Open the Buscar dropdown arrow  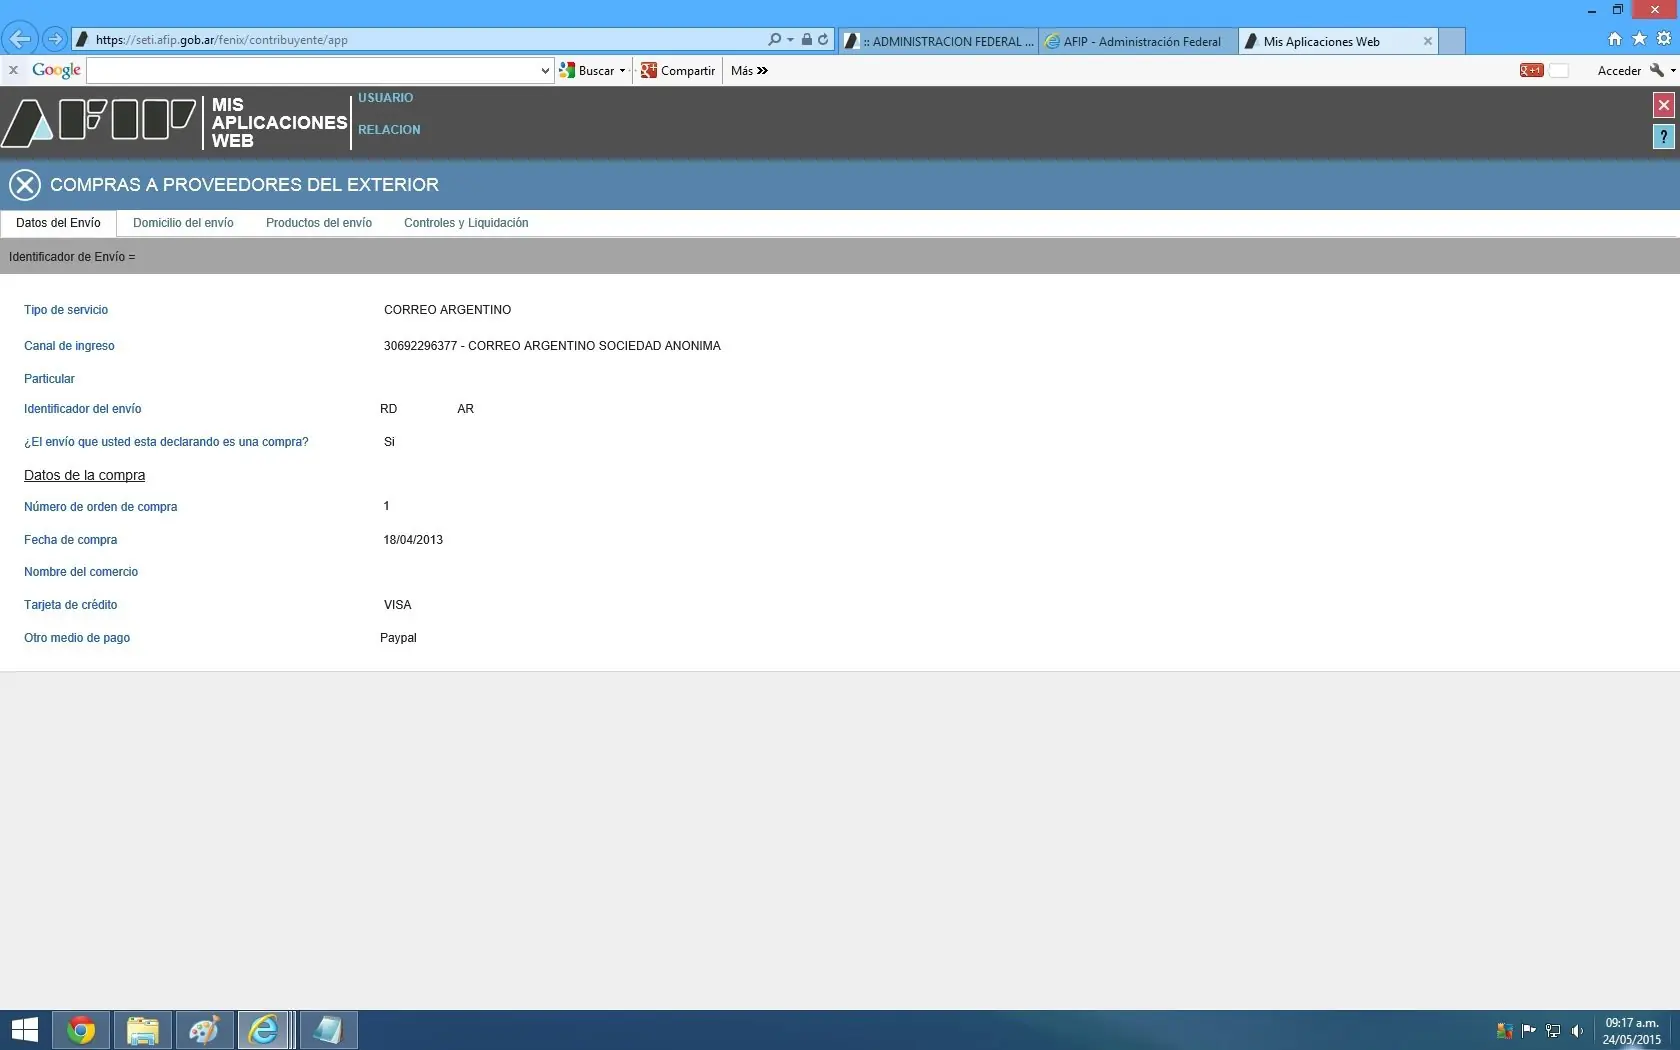pos(622,71)
